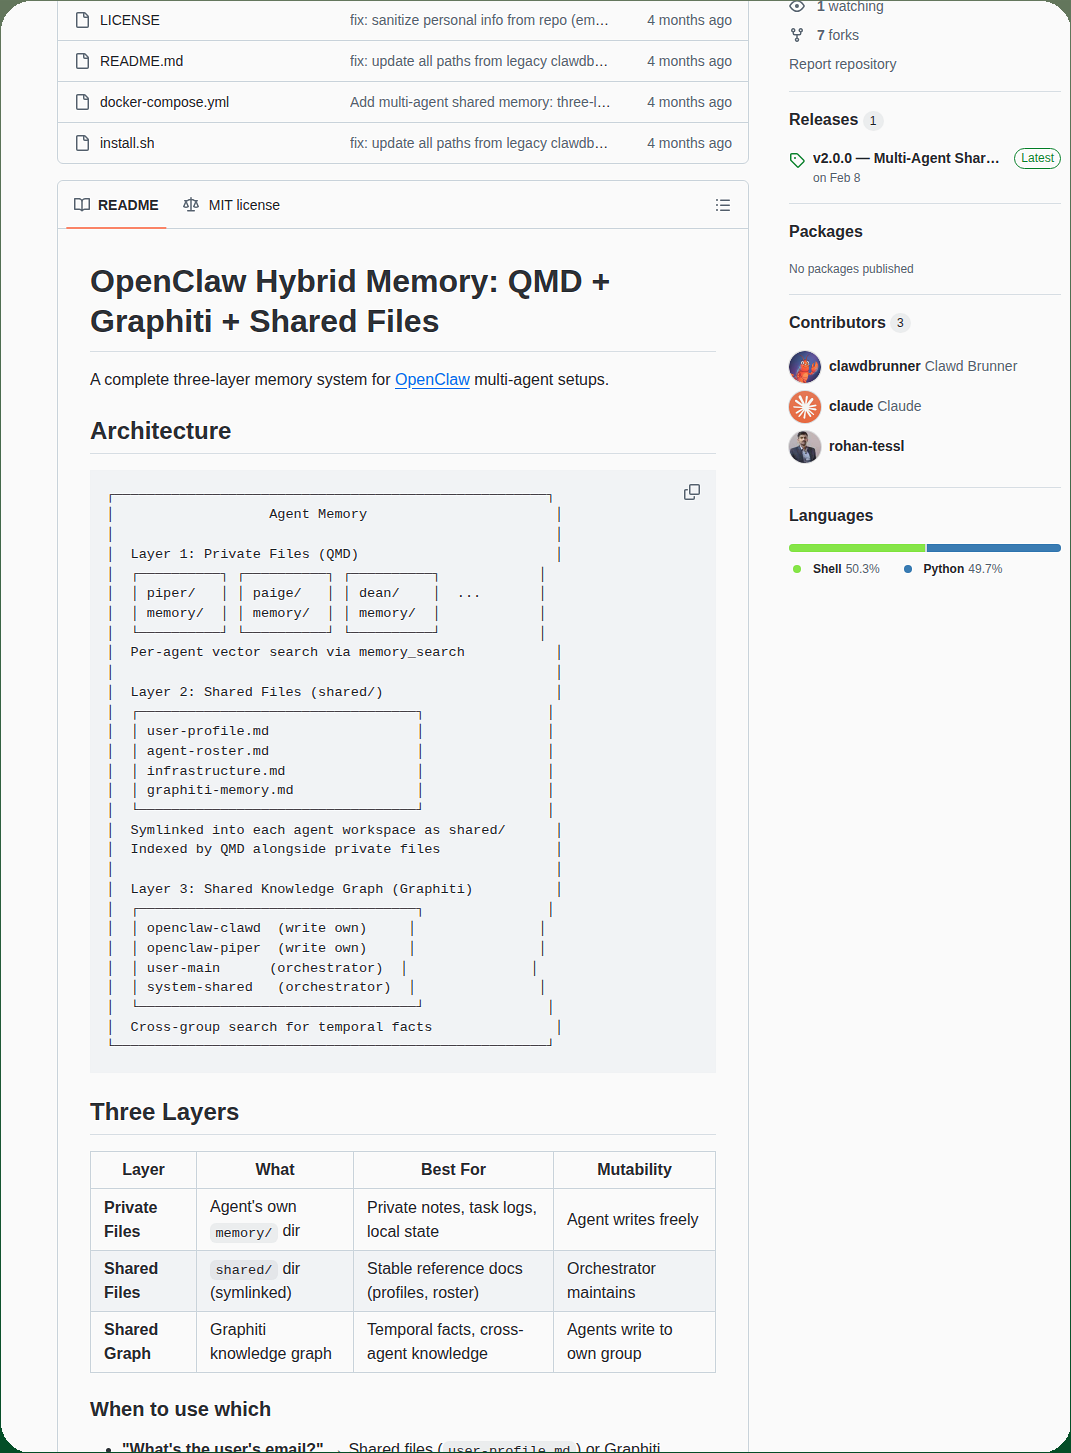1071x1453 pixels.
Task: Click the green dot beside Shell
Action: 797,569
